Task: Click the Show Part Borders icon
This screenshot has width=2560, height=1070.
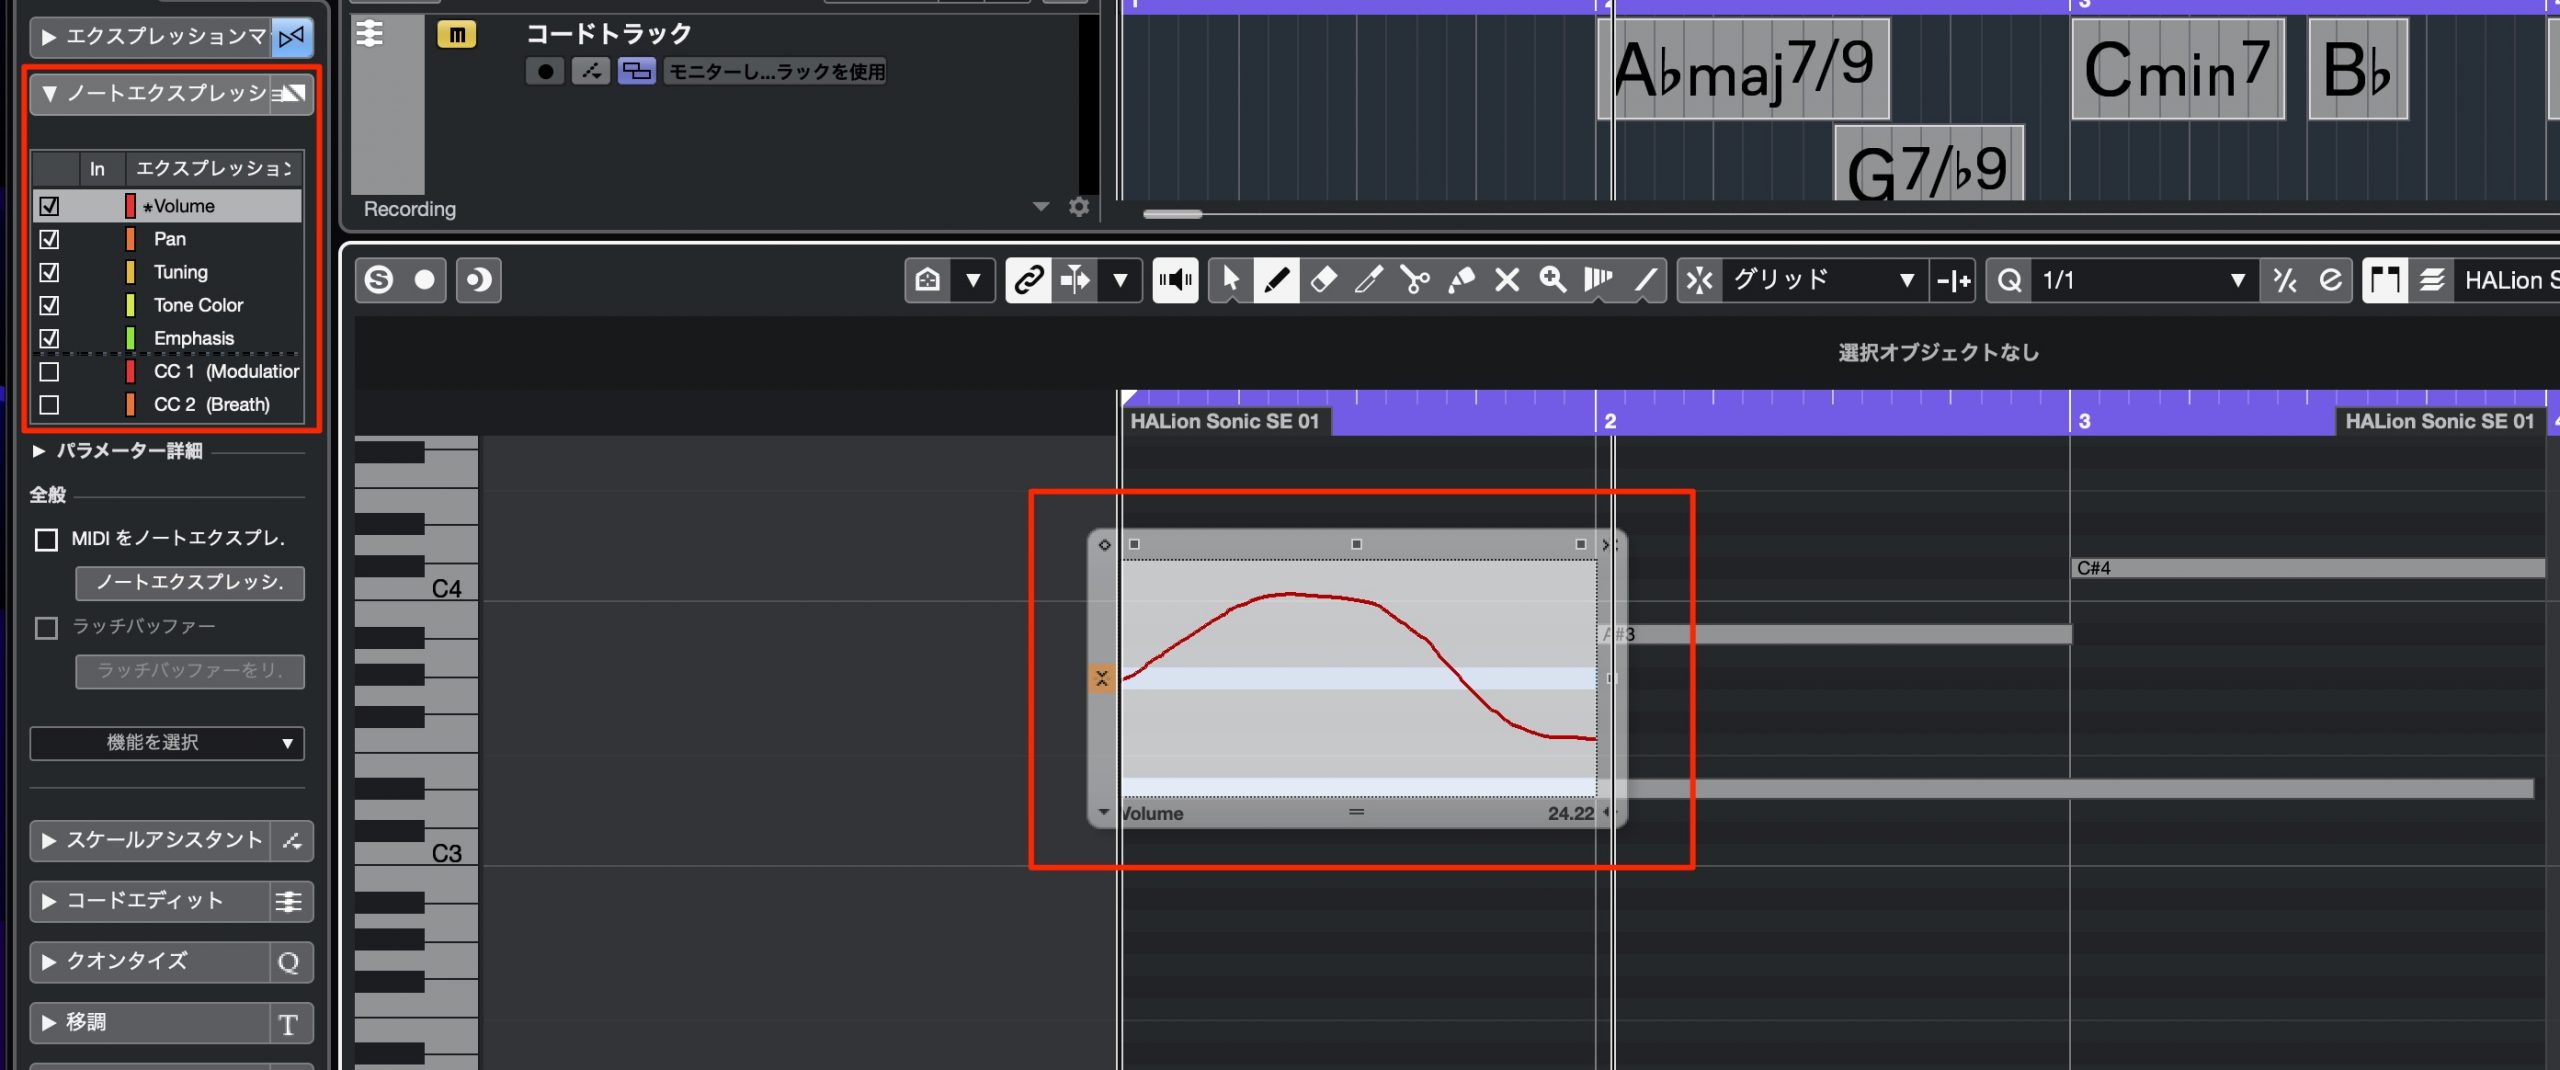Action: (2385, 280)
